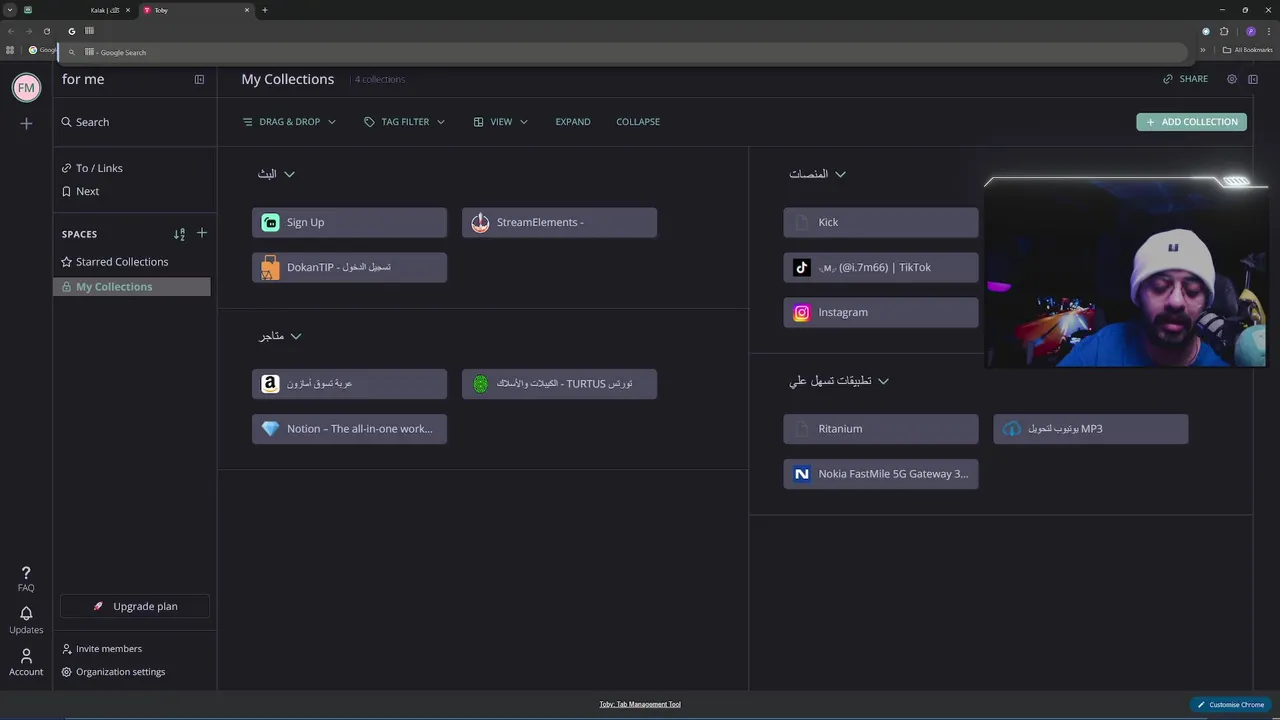Screen dimensions: 1280x720
Task: Click the TURTUS green logo icon
Action: coord(480,383)
